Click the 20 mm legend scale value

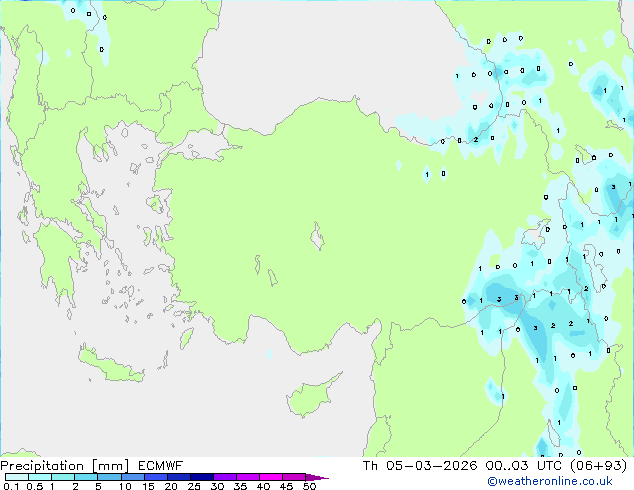click(171, 487)
